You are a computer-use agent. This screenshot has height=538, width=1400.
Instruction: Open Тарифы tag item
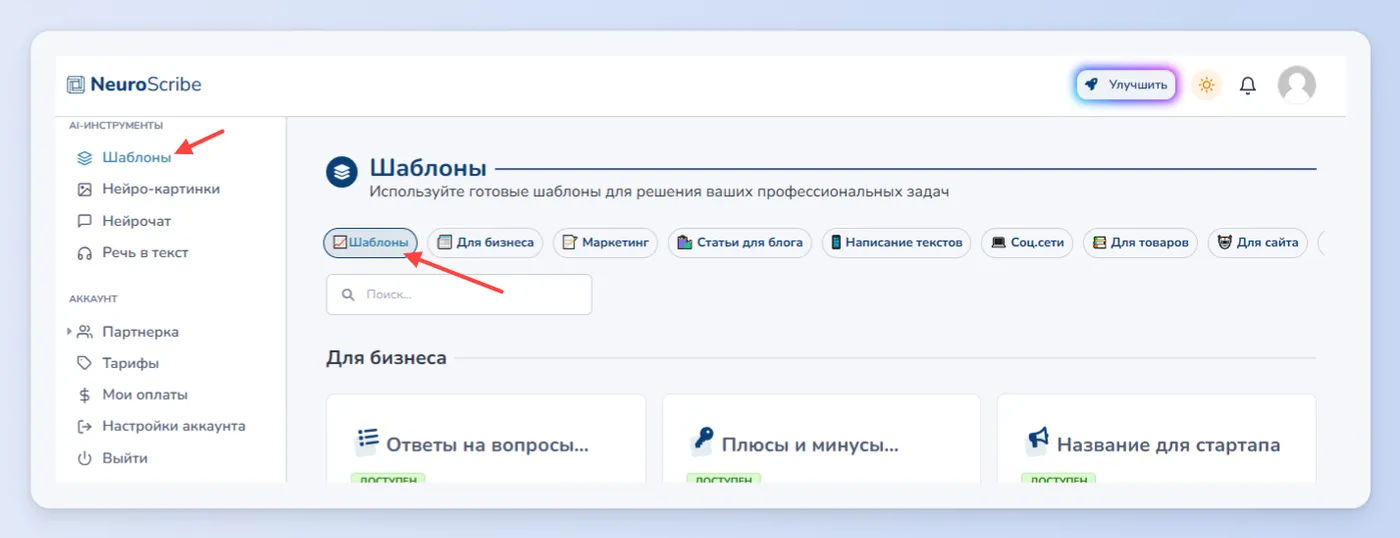[118, 363]
